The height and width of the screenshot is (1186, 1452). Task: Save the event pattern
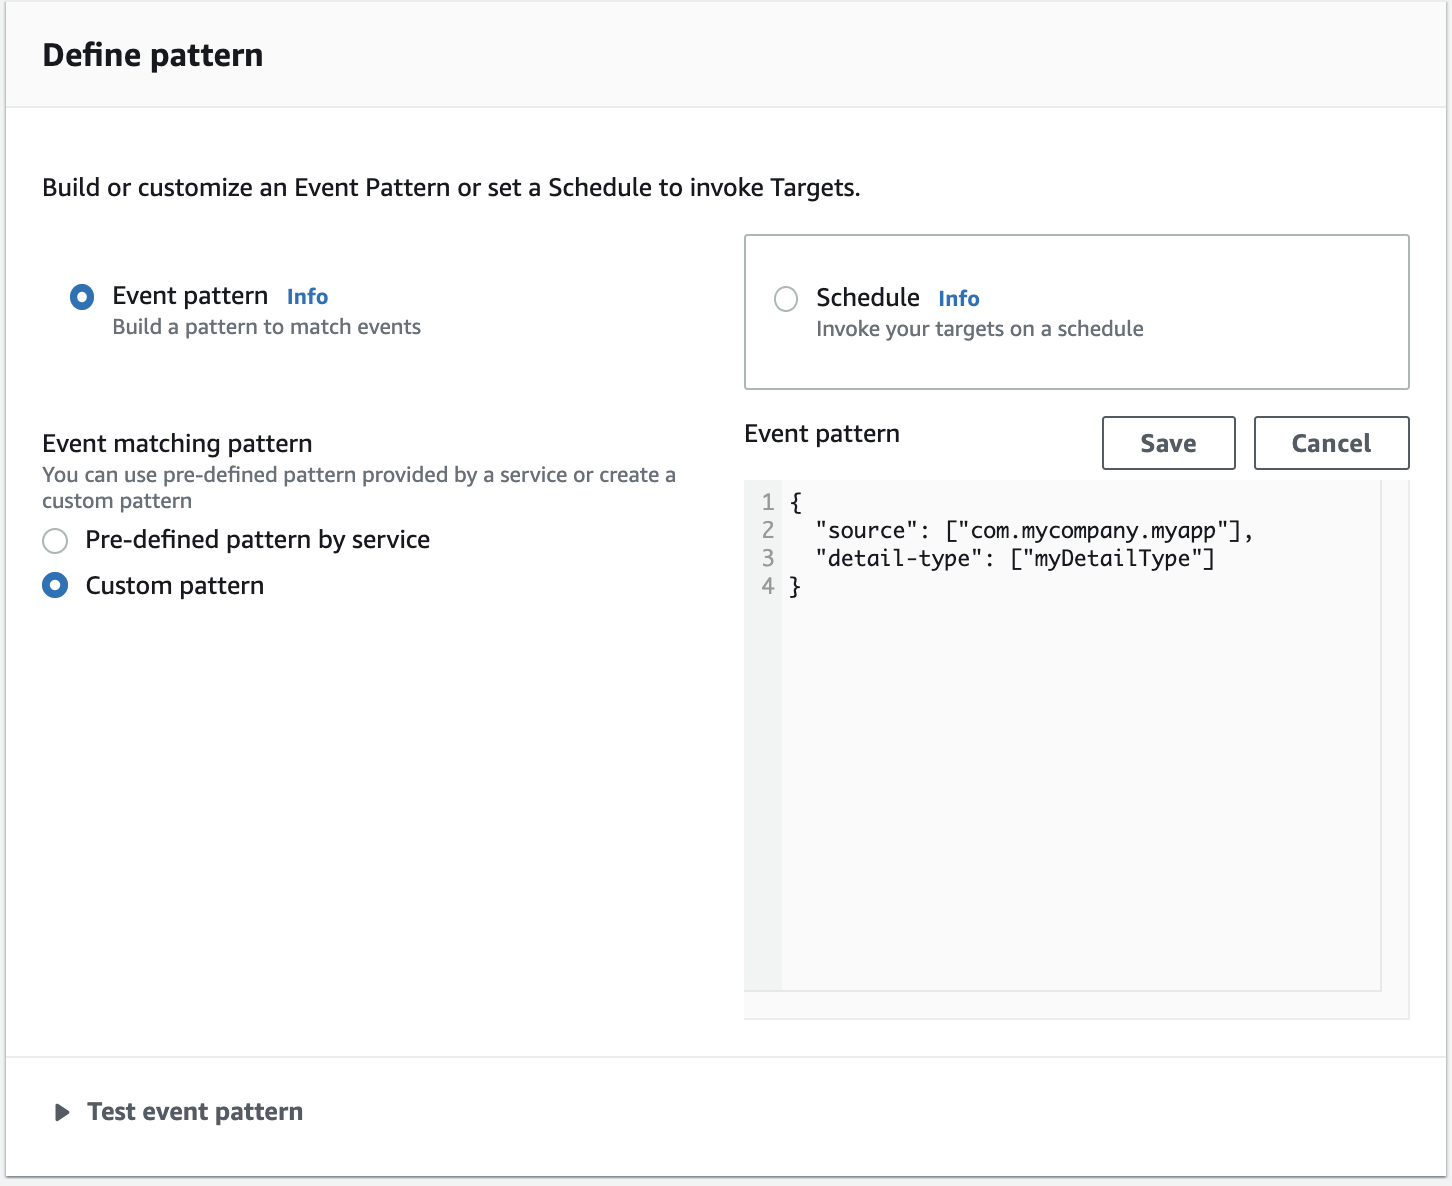[1168, 442]
